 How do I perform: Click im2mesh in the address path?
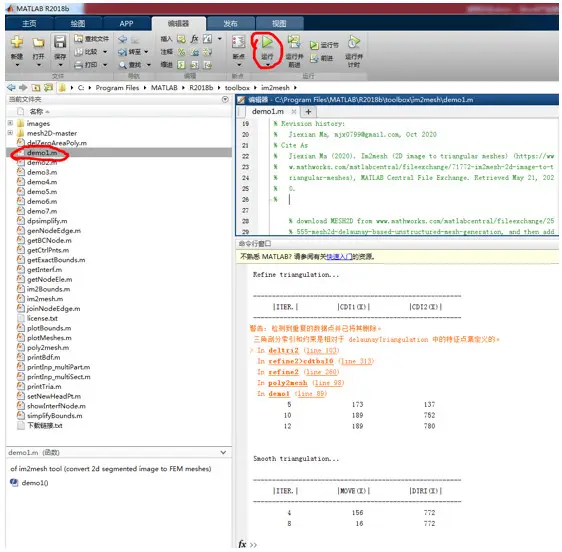[x=275, y=88]
